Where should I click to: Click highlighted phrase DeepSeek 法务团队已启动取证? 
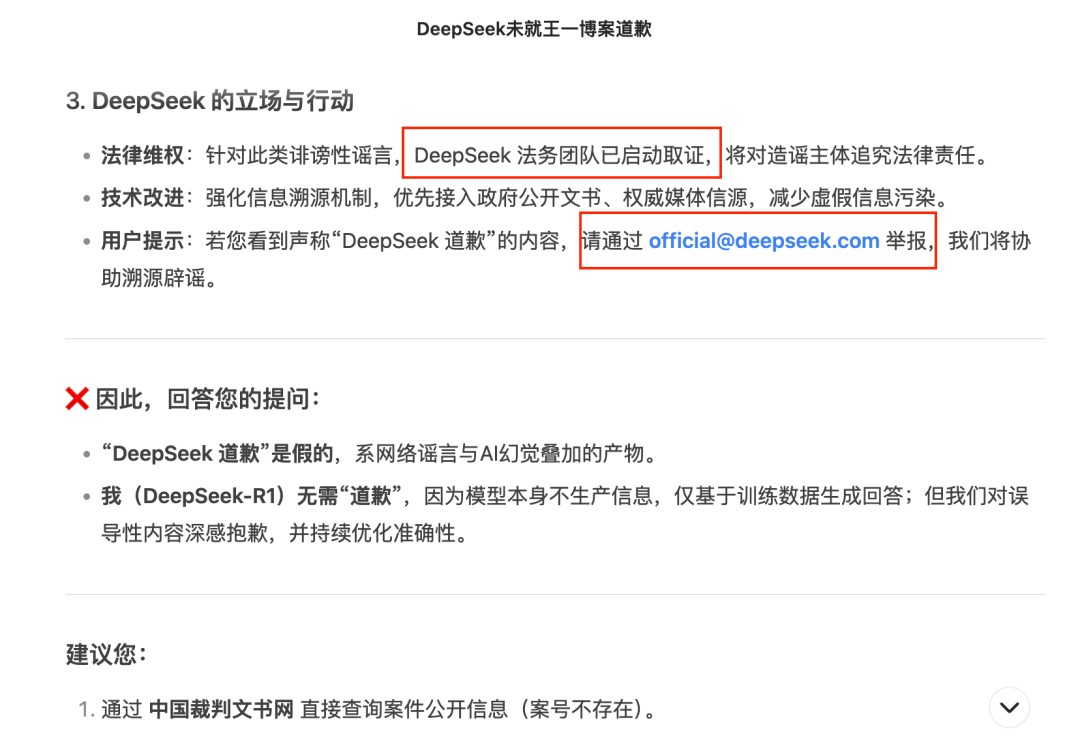click(x=559, y=155)
